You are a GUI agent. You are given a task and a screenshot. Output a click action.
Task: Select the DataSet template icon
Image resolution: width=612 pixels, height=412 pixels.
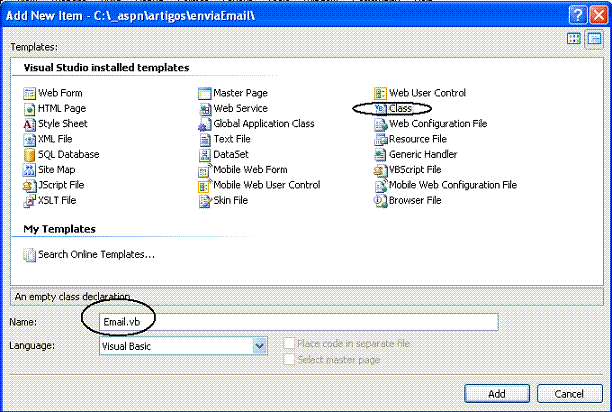coord(205,154)
